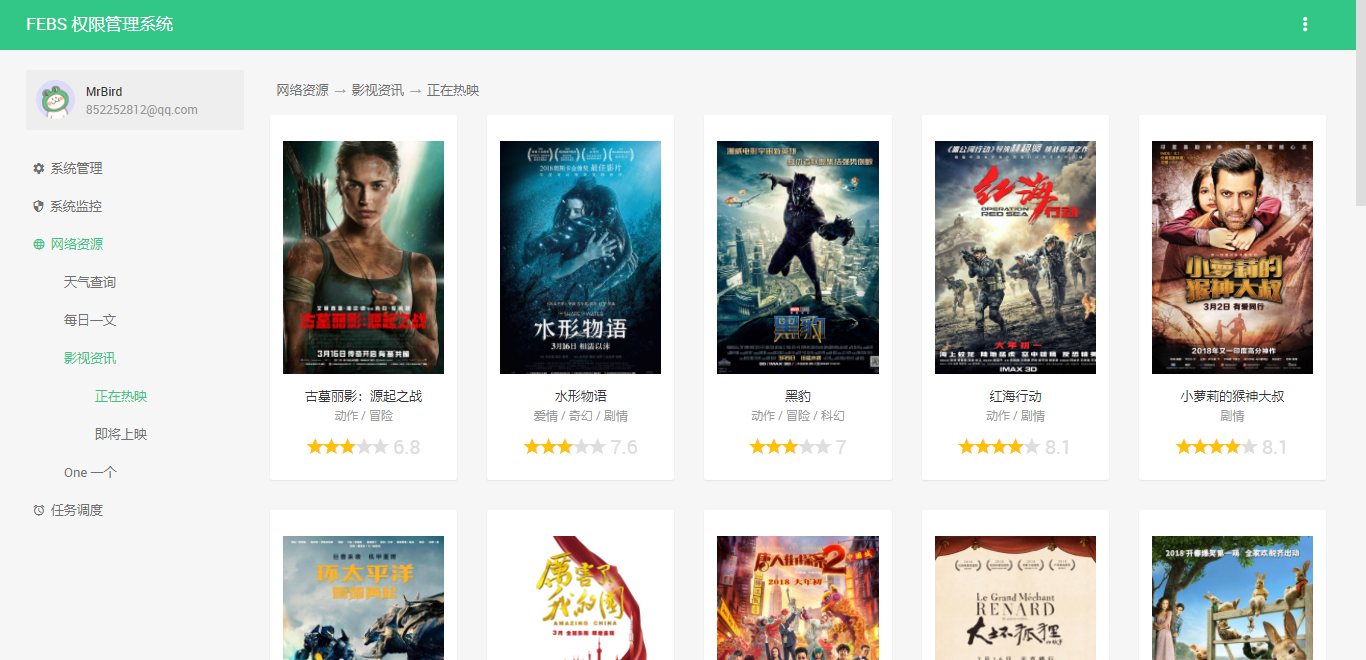This screenshot has width=1366, height=660.
Task: Open the rabbit movie poster in second row
Action: (1232, 598)
